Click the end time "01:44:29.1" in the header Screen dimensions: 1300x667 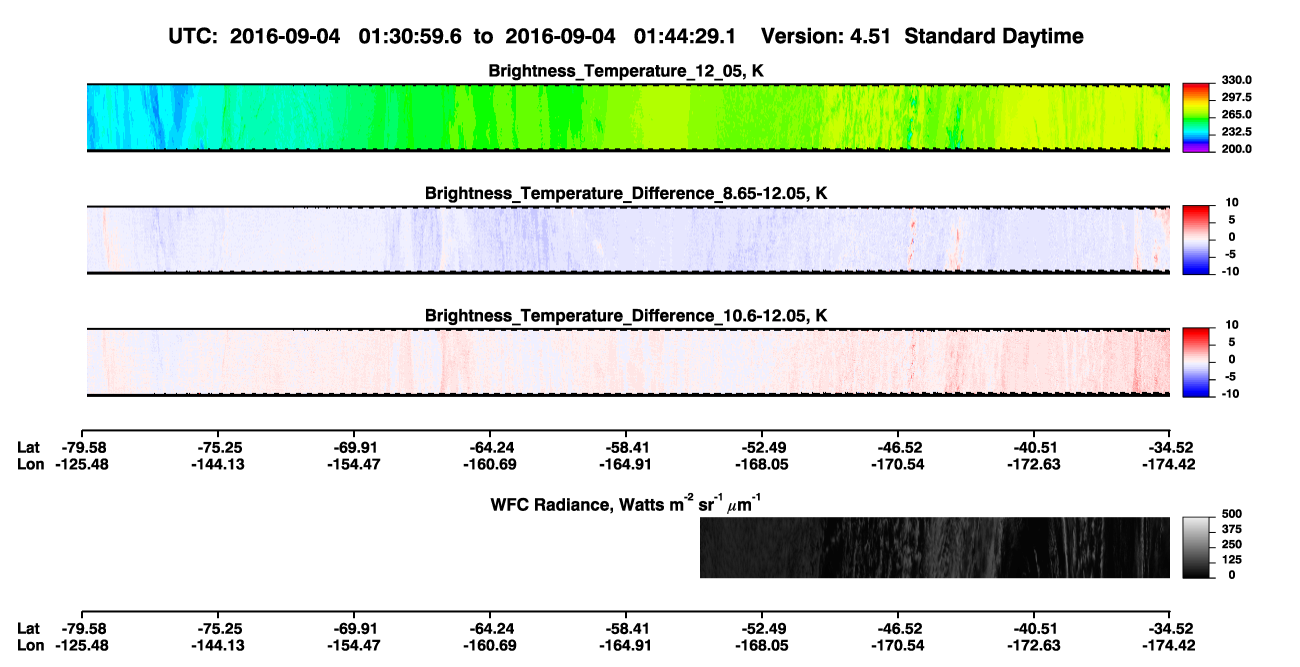(x=686, y=37)
